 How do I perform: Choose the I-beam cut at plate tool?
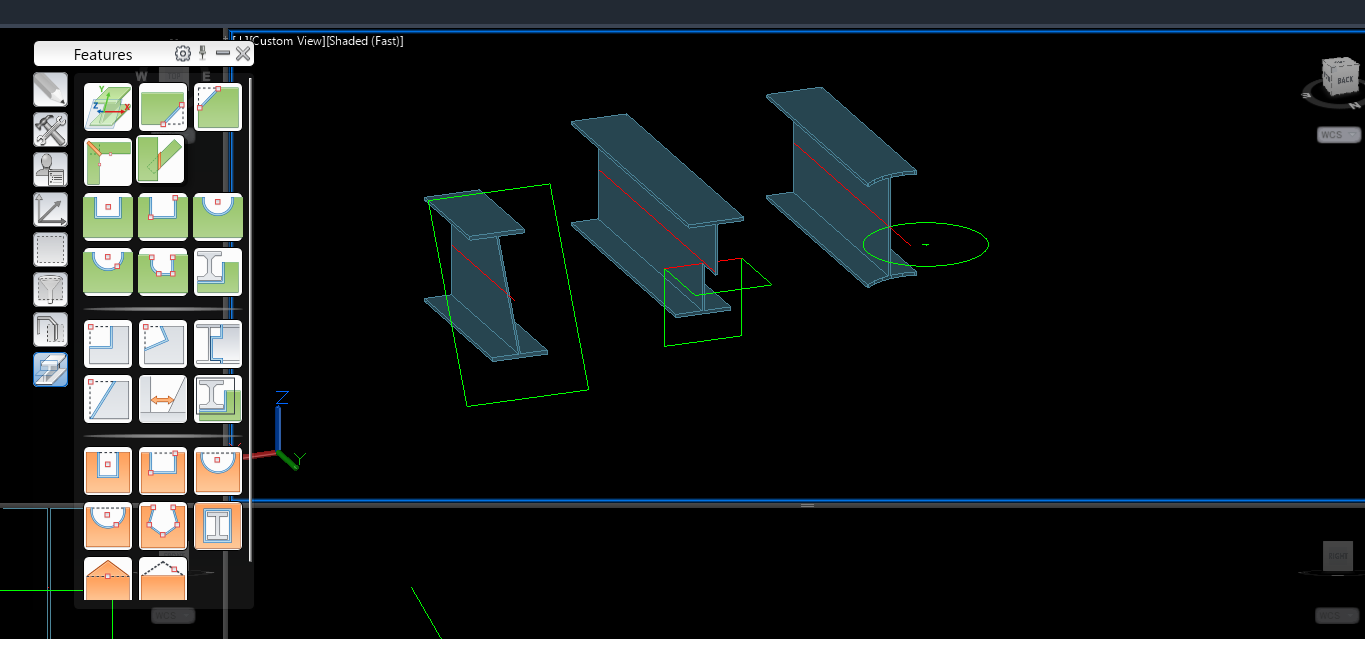point(218,399)
